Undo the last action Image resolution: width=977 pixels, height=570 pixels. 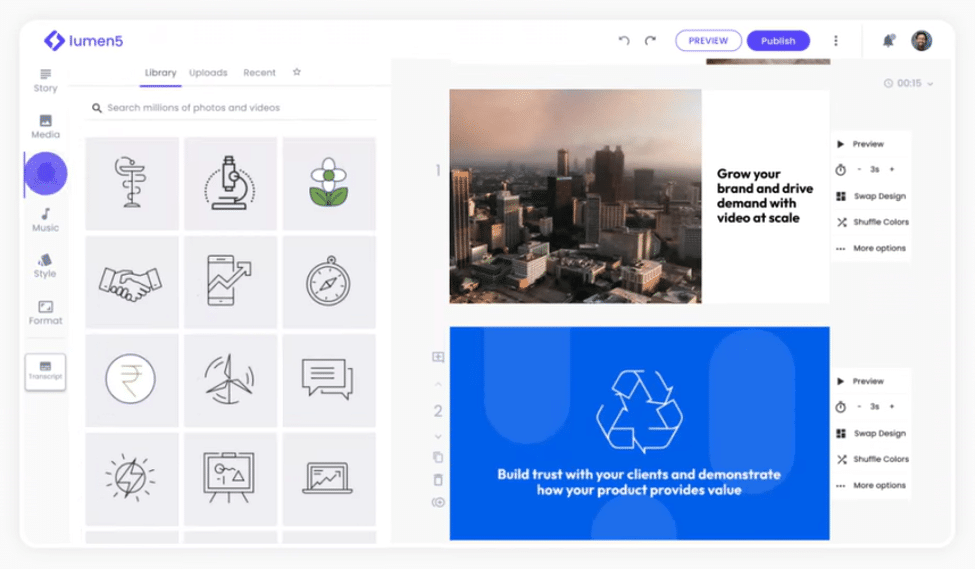click(624, 40)
